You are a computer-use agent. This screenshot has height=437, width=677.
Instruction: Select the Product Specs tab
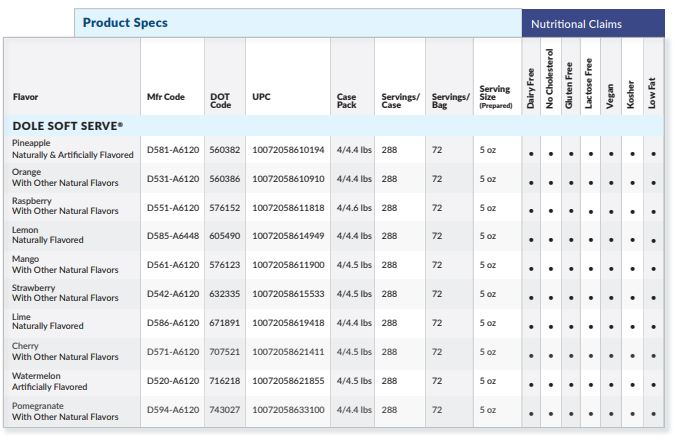point(125,22)
